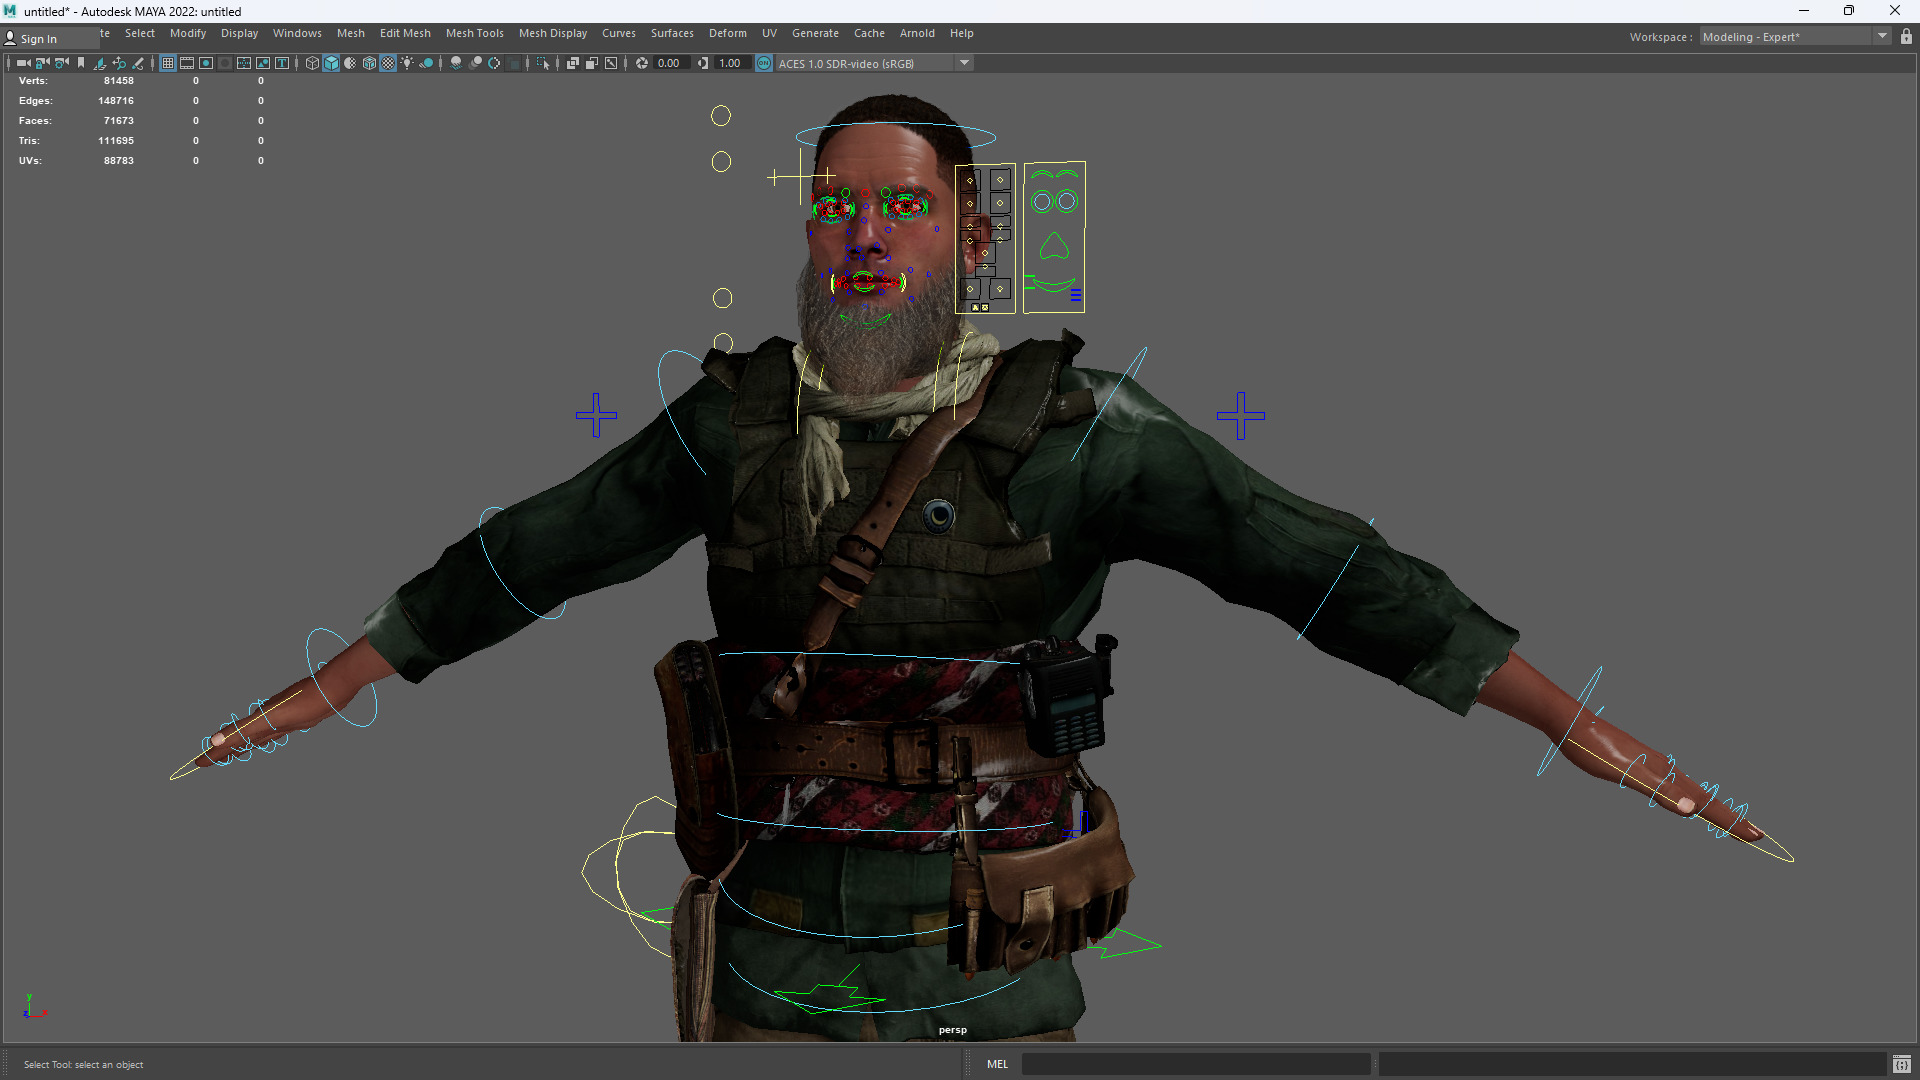Image resolution: width=1920 pixels, height=1080 pixels.
Task: Toggle the Lock Camera icon
Action: point(42,63)
